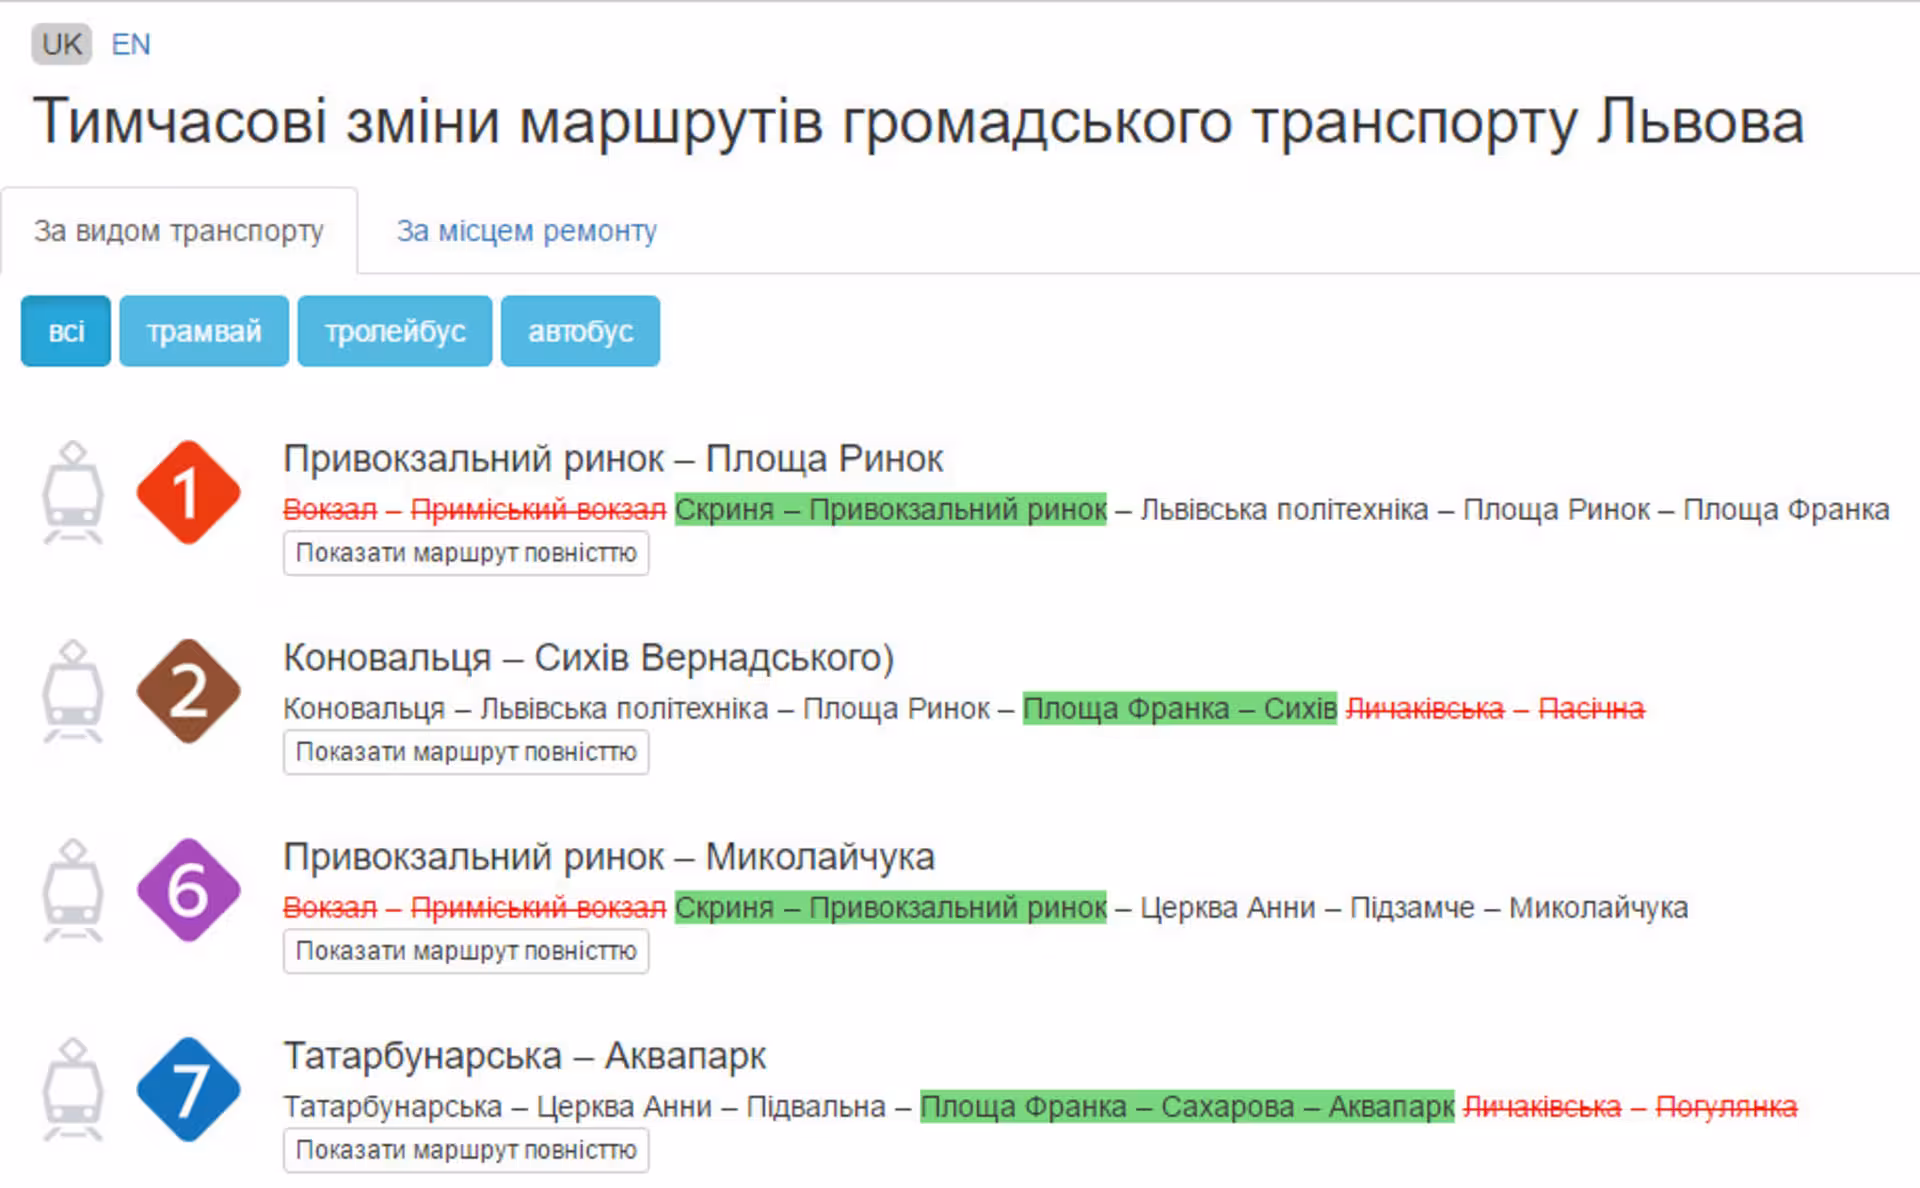Viewport: 1920px width, 1188px height.
Task: Click the tram icon beside route 1
Action: pyautogui.click(x=72, y=493)
